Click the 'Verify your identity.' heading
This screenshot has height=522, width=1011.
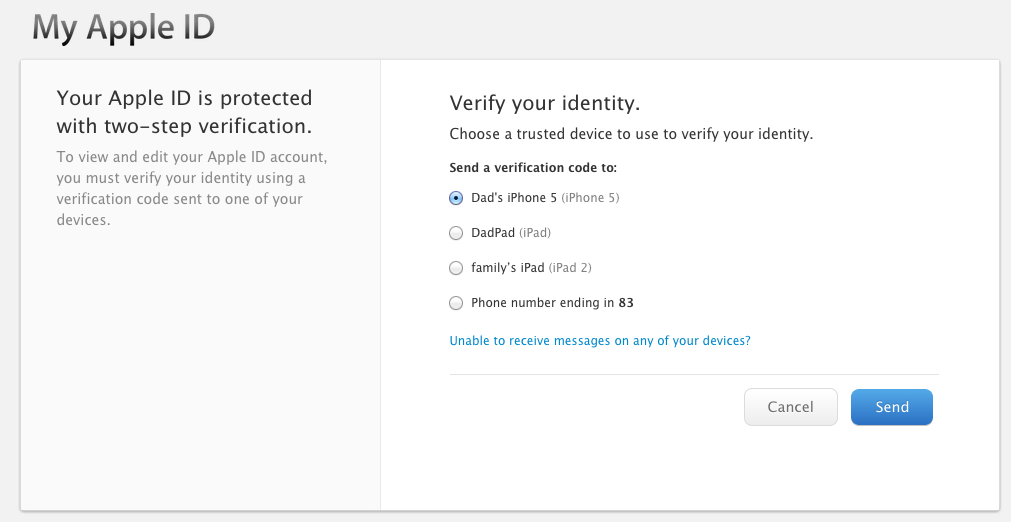click(545, 104)
